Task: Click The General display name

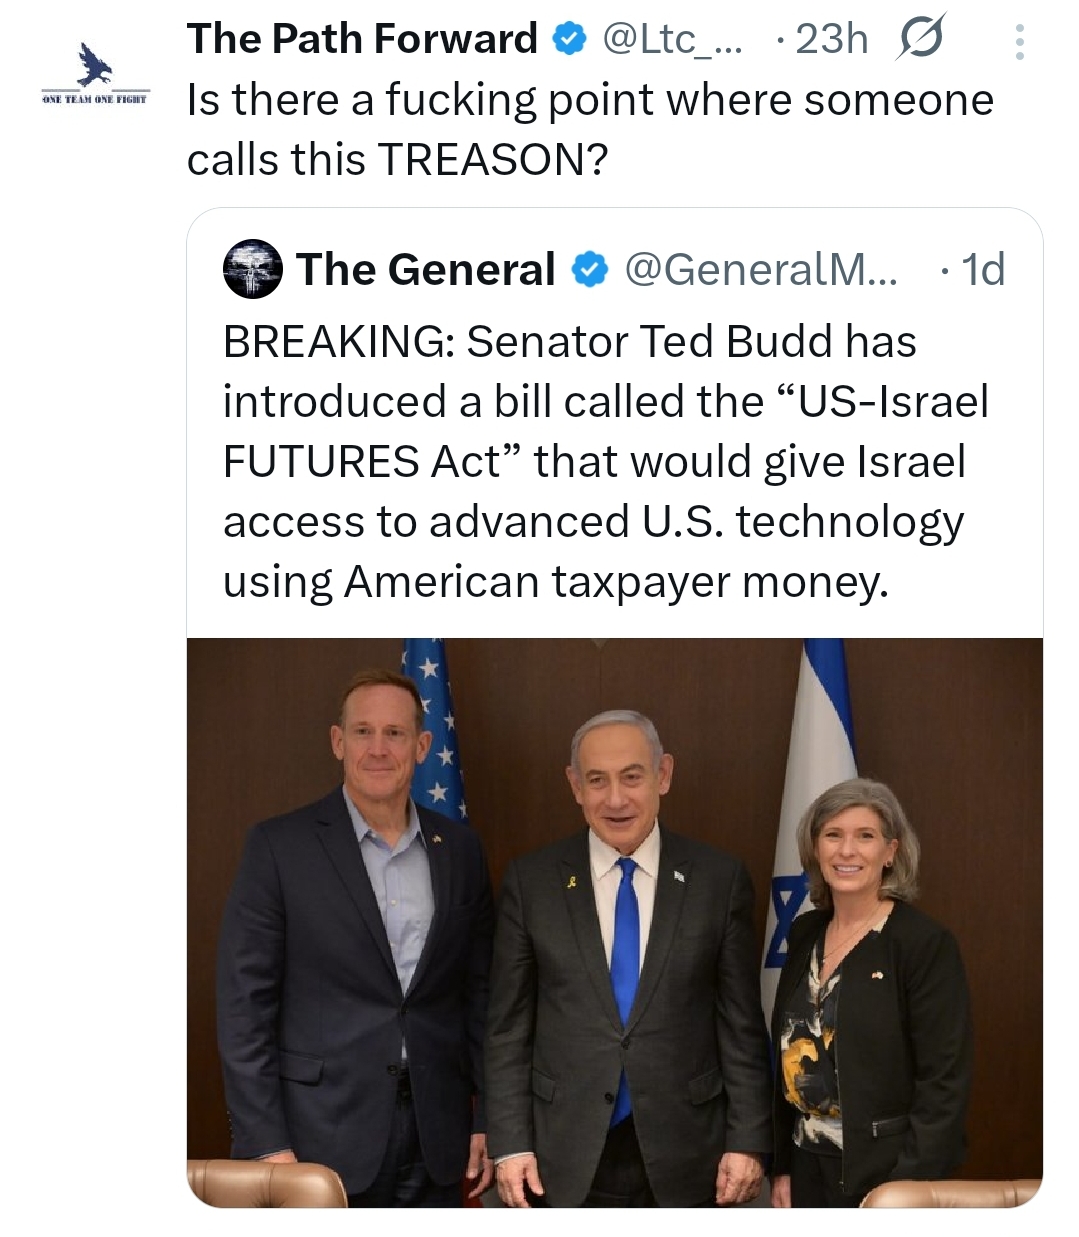Action: coord(425,270)
